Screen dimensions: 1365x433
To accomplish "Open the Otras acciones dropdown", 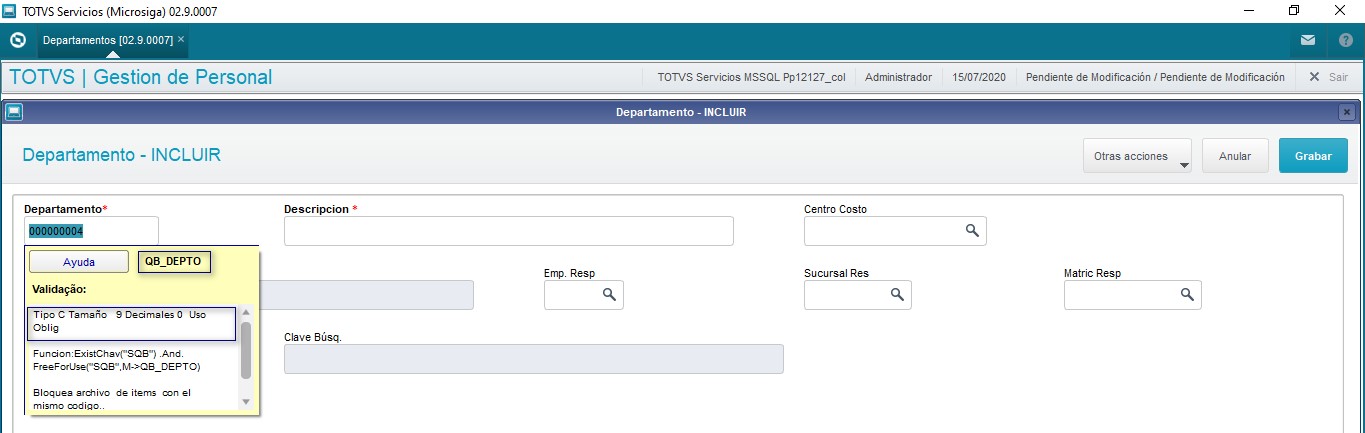I will (x=1137, y=156).
